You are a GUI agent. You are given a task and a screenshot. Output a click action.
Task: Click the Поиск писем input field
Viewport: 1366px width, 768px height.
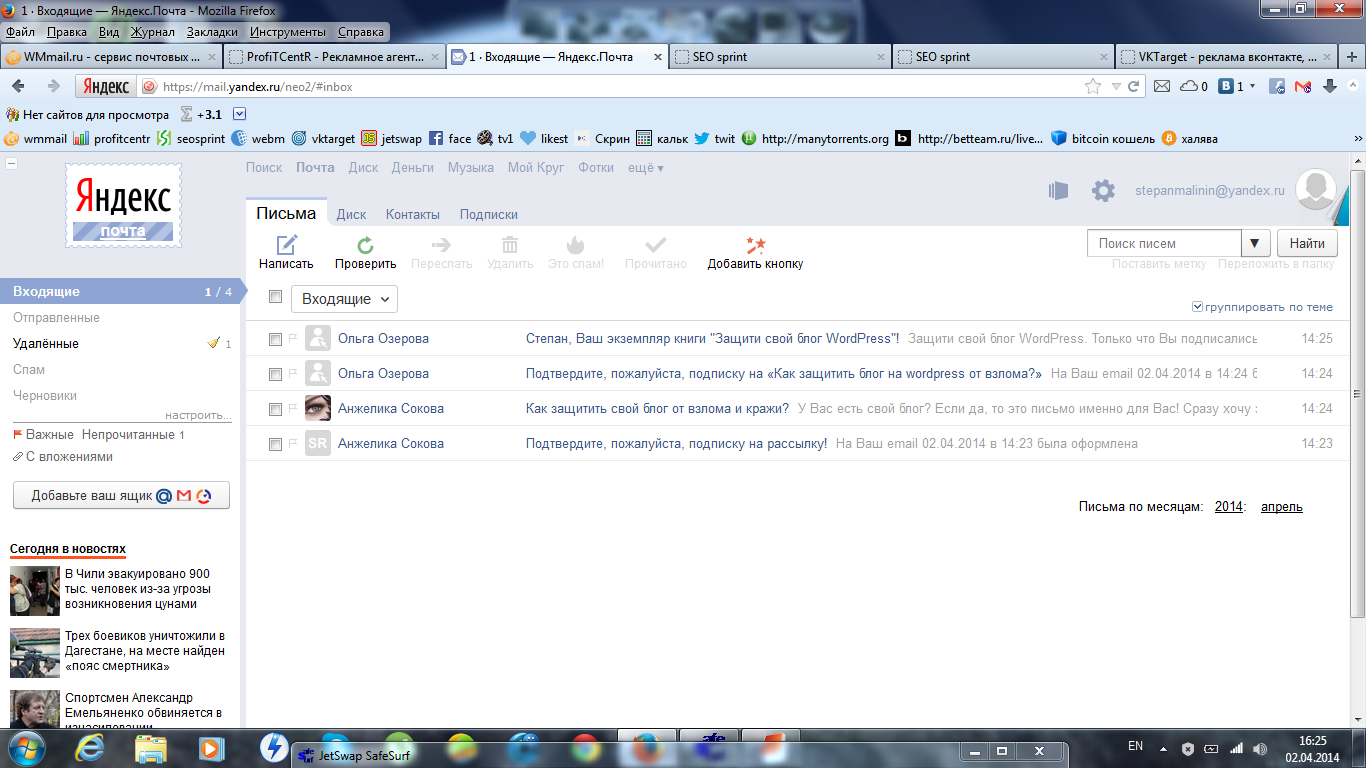[x=1164, y=243]
